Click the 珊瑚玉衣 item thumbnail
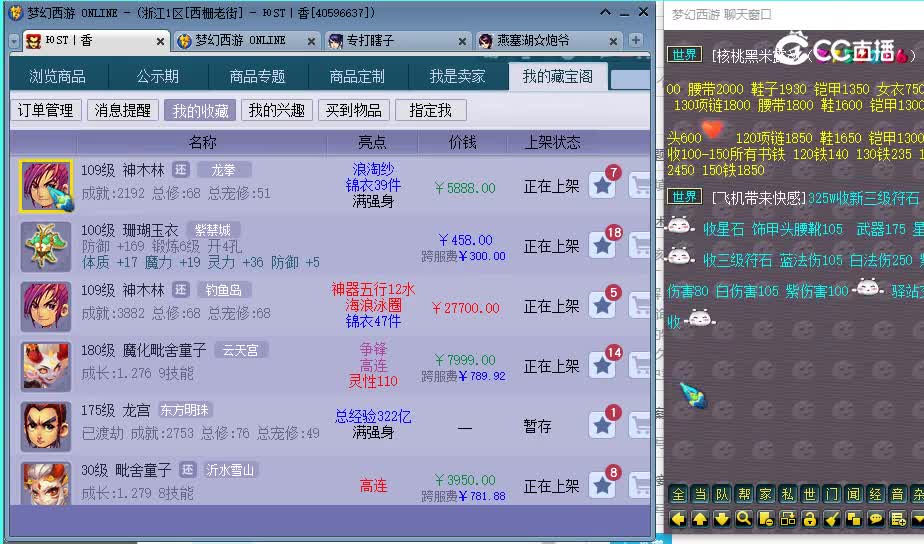 (x=46, y=246)
